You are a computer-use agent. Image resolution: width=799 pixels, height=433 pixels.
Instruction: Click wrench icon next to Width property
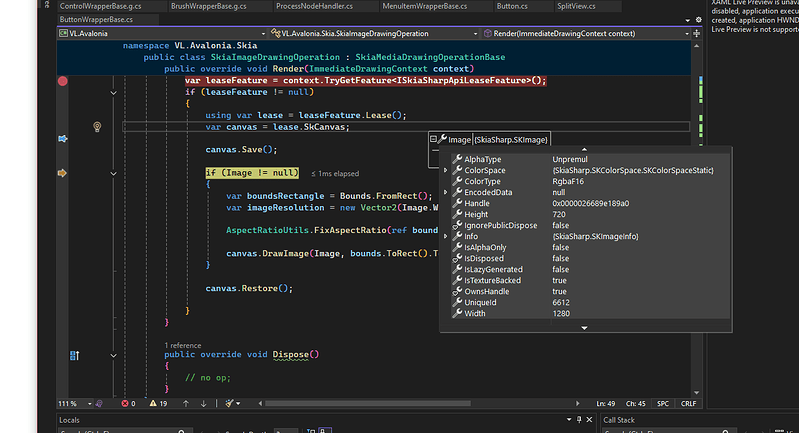457,313
